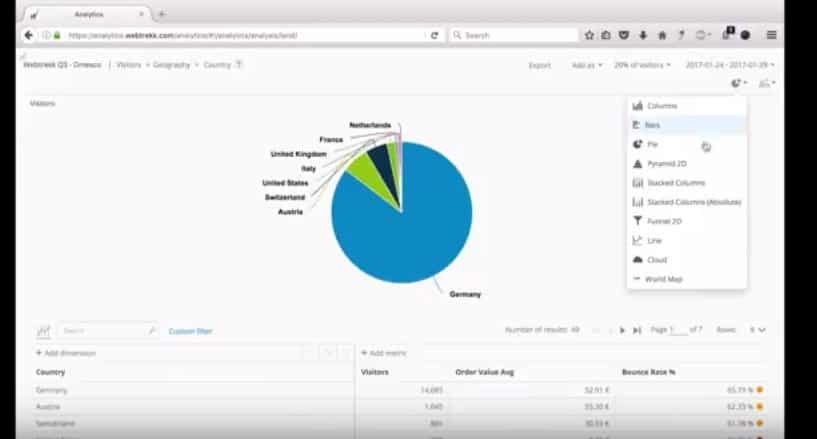Viewport: 817px width, 439px height.
Task: Click the table search input field
Action: coord(103,330)
